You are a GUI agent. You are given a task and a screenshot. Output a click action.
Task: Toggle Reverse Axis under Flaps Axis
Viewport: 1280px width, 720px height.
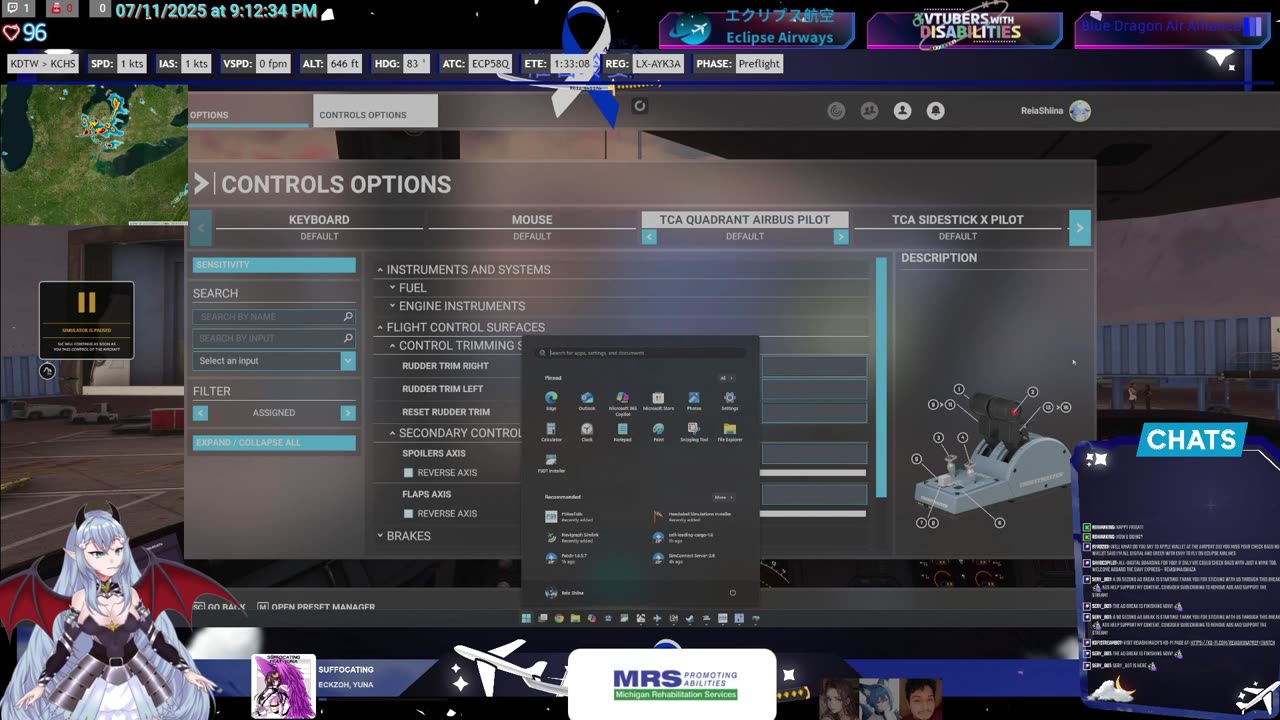coord(408,514)
